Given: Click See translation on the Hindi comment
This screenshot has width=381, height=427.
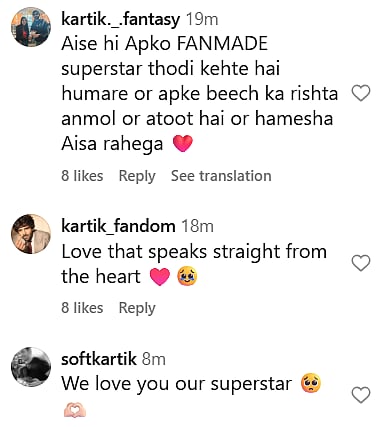Looking at the screenshot, I should click(x=221, y=176).
